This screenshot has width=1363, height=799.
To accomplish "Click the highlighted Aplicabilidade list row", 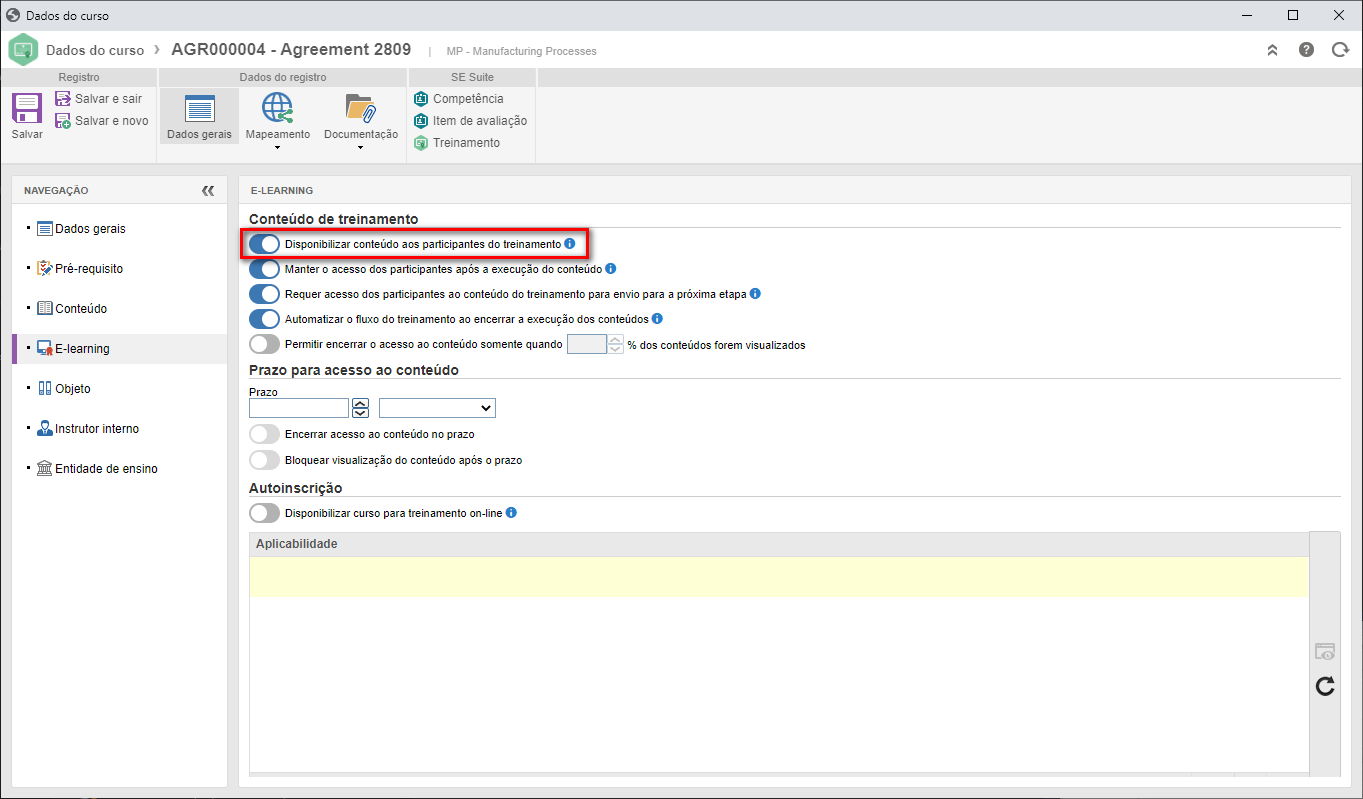I will click(779, 577).
